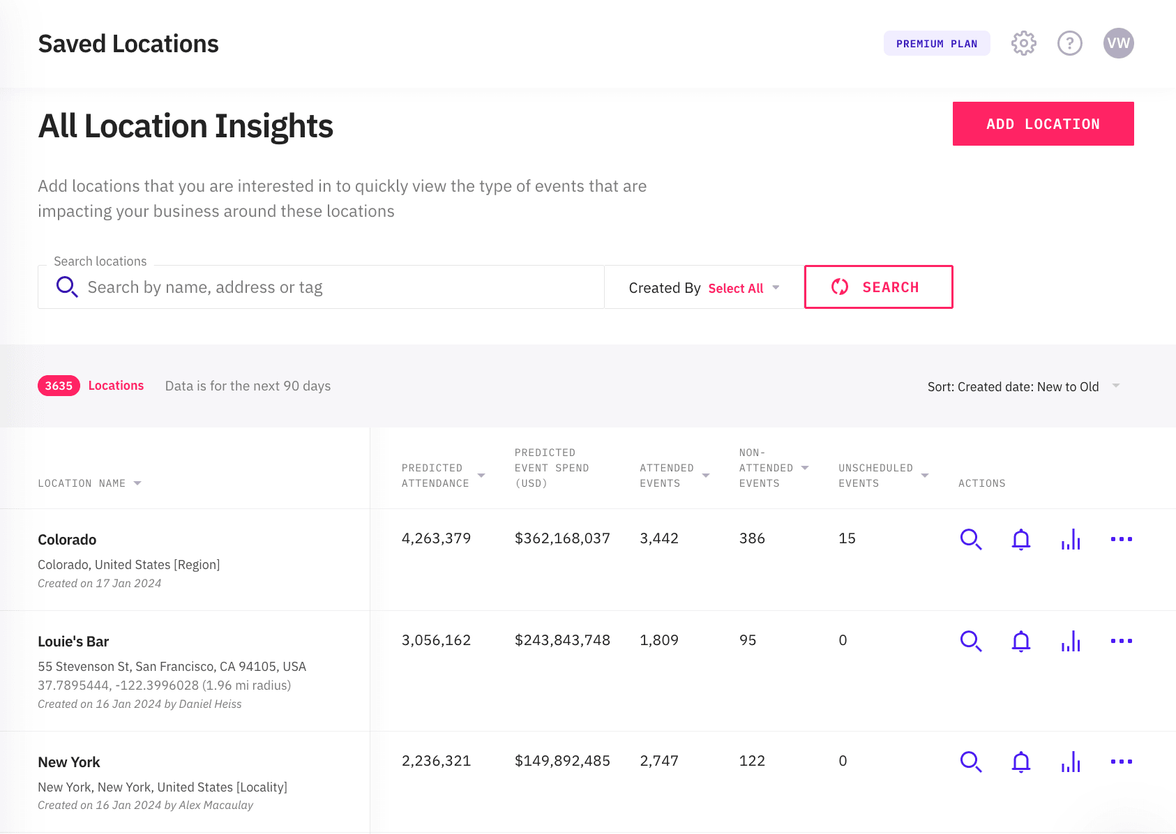Click the VW profile avatar
The height and width of the screenshot is (834, 1176).
[1118, 43]
